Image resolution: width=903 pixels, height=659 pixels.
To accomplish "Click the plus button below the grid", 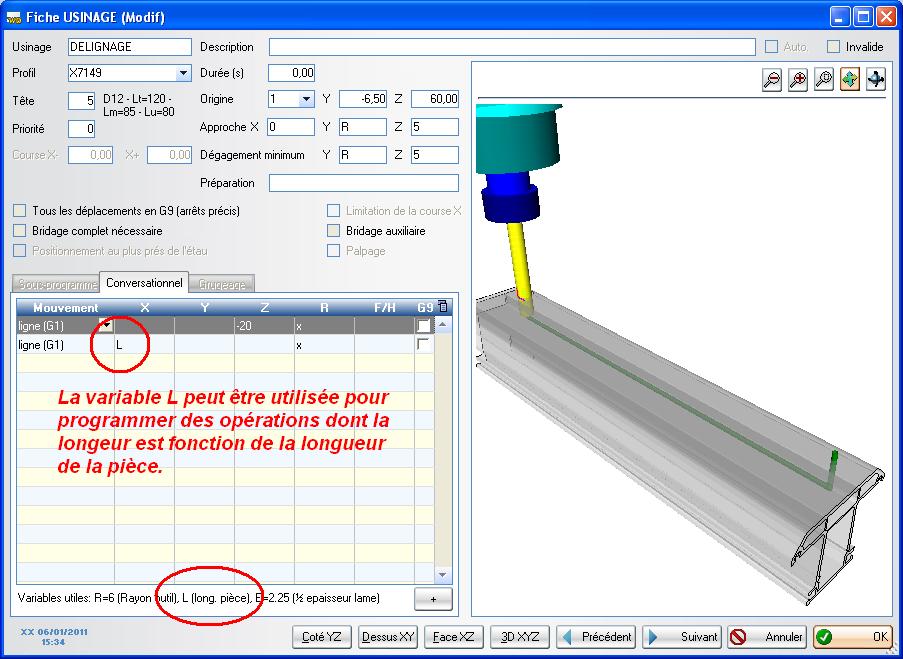I will tap(433, 599).
